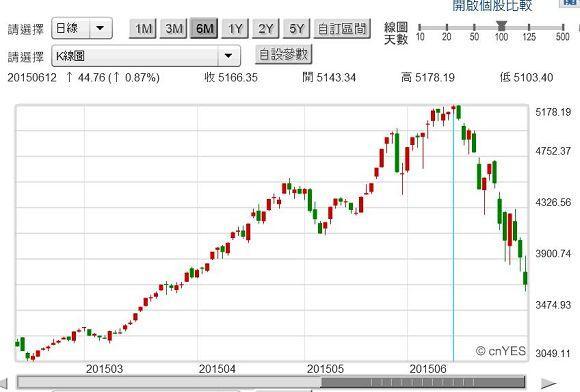This screenshot has width=580, height=392.
Task: Set chart days slider to 10
Action: 419,28
